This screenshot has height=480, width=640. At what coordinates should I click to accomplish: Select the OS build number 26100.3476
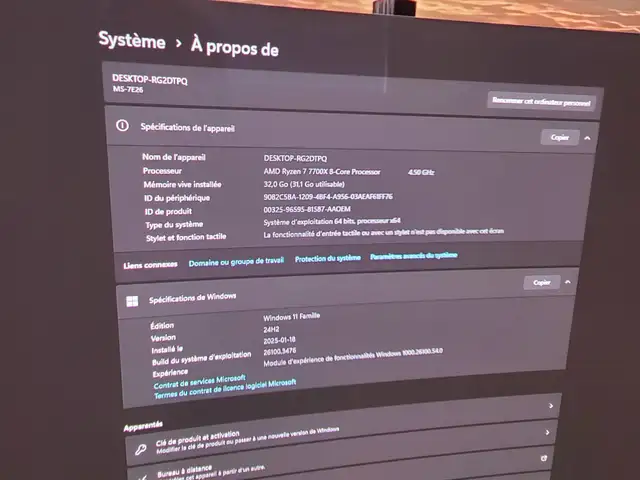[x=280, y=351]
